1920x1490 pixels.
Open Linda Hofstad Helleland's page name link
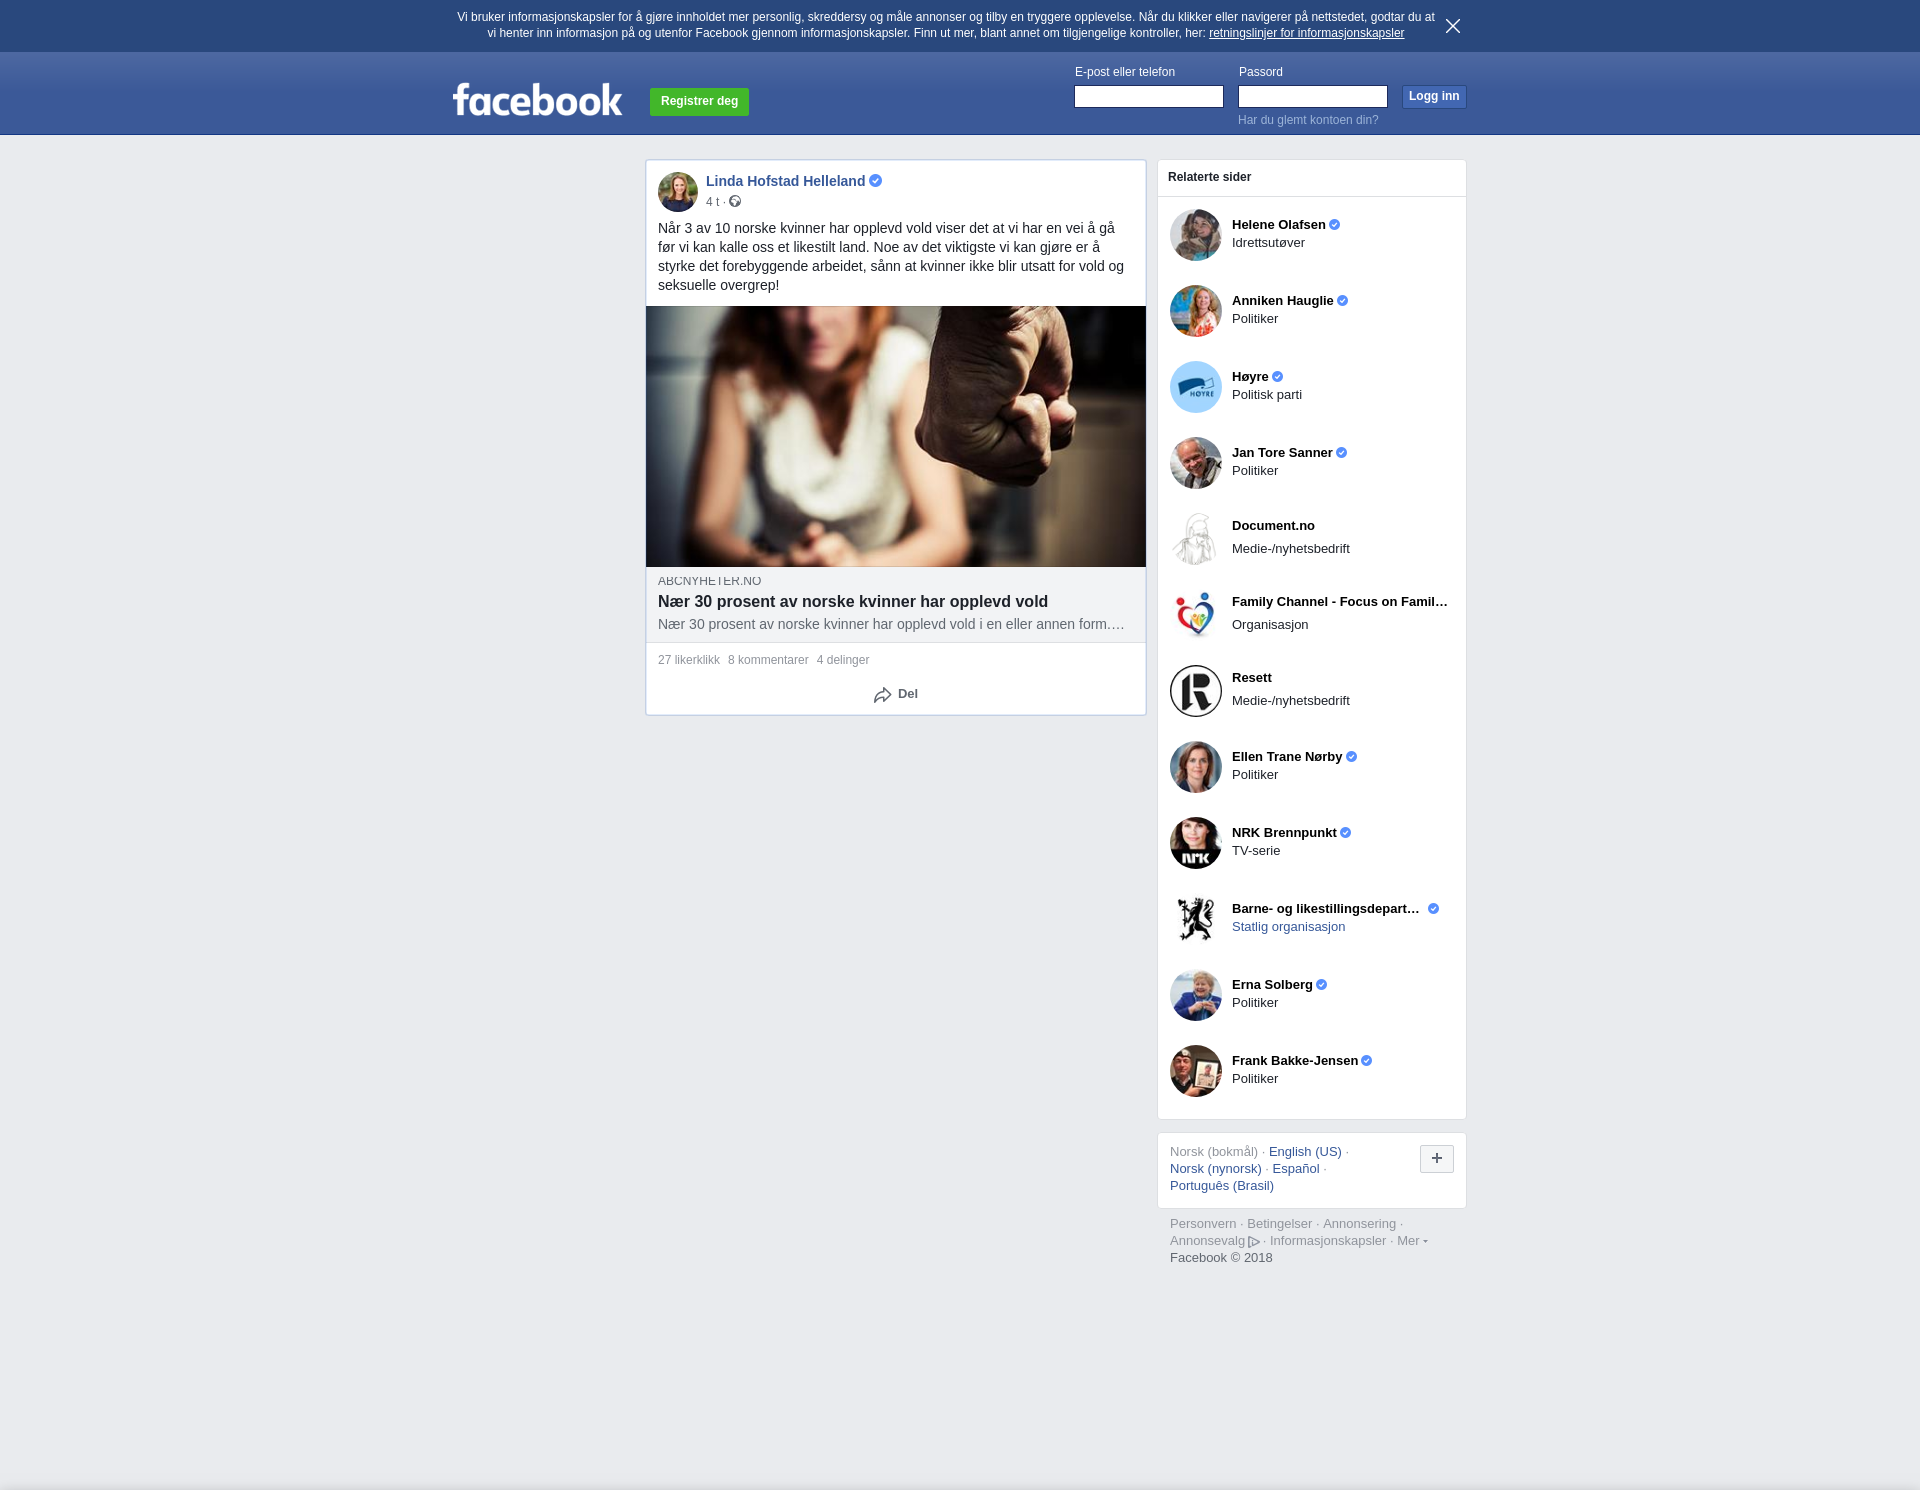[x=785, y=181]
